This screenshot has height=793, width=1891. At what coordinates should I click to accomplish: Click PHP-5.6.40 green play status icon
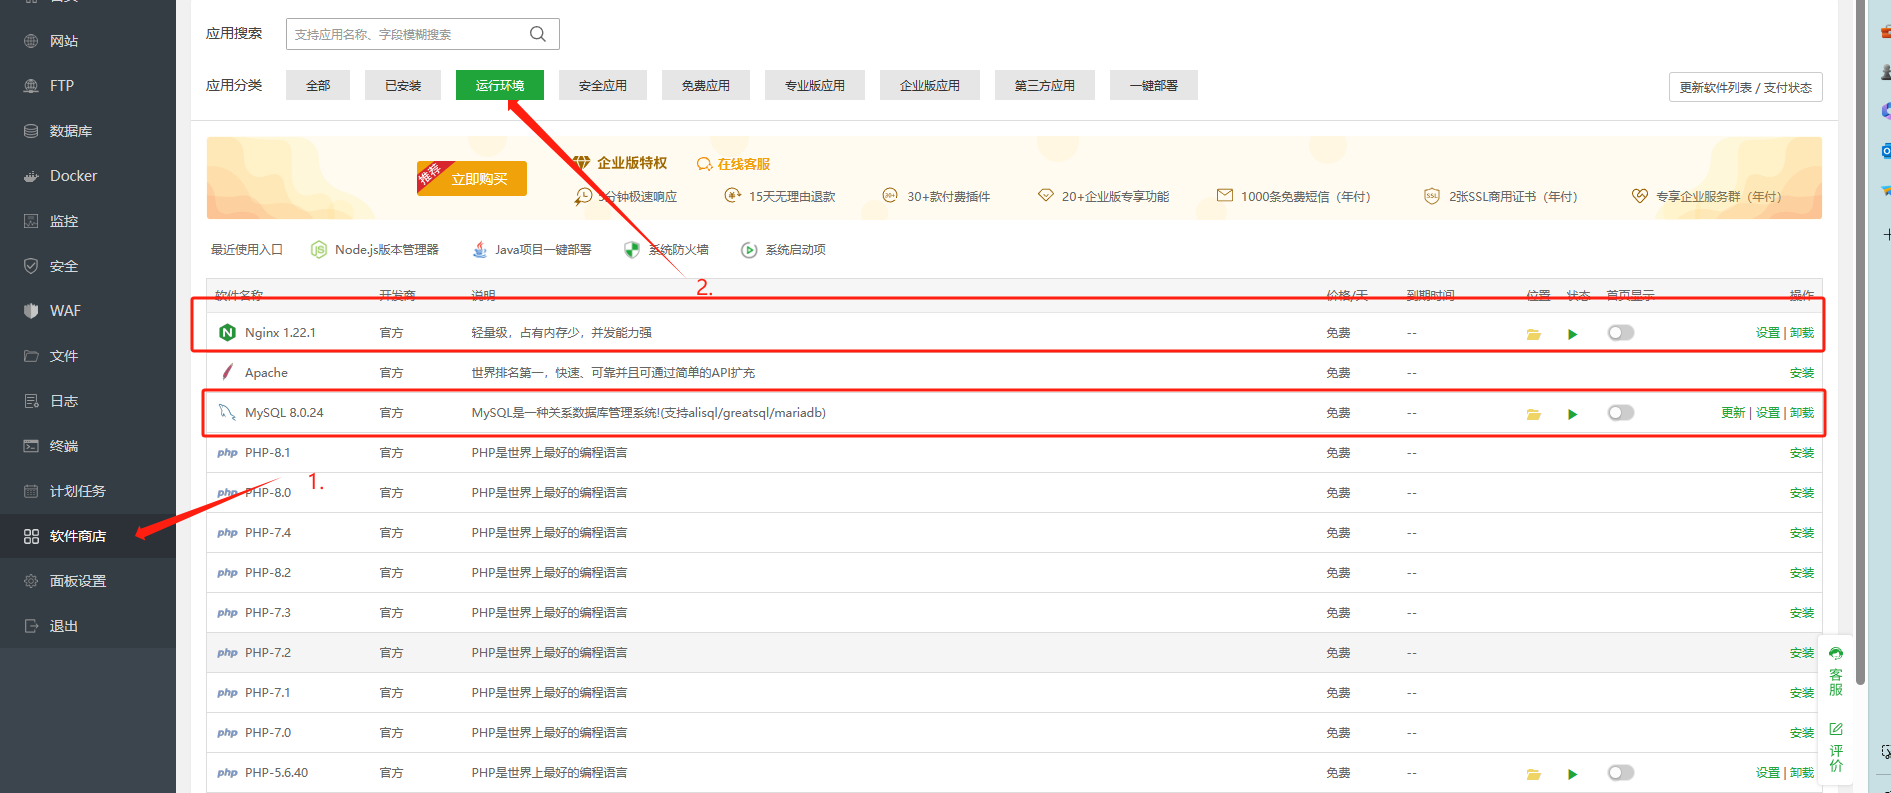coord(1573,774)
